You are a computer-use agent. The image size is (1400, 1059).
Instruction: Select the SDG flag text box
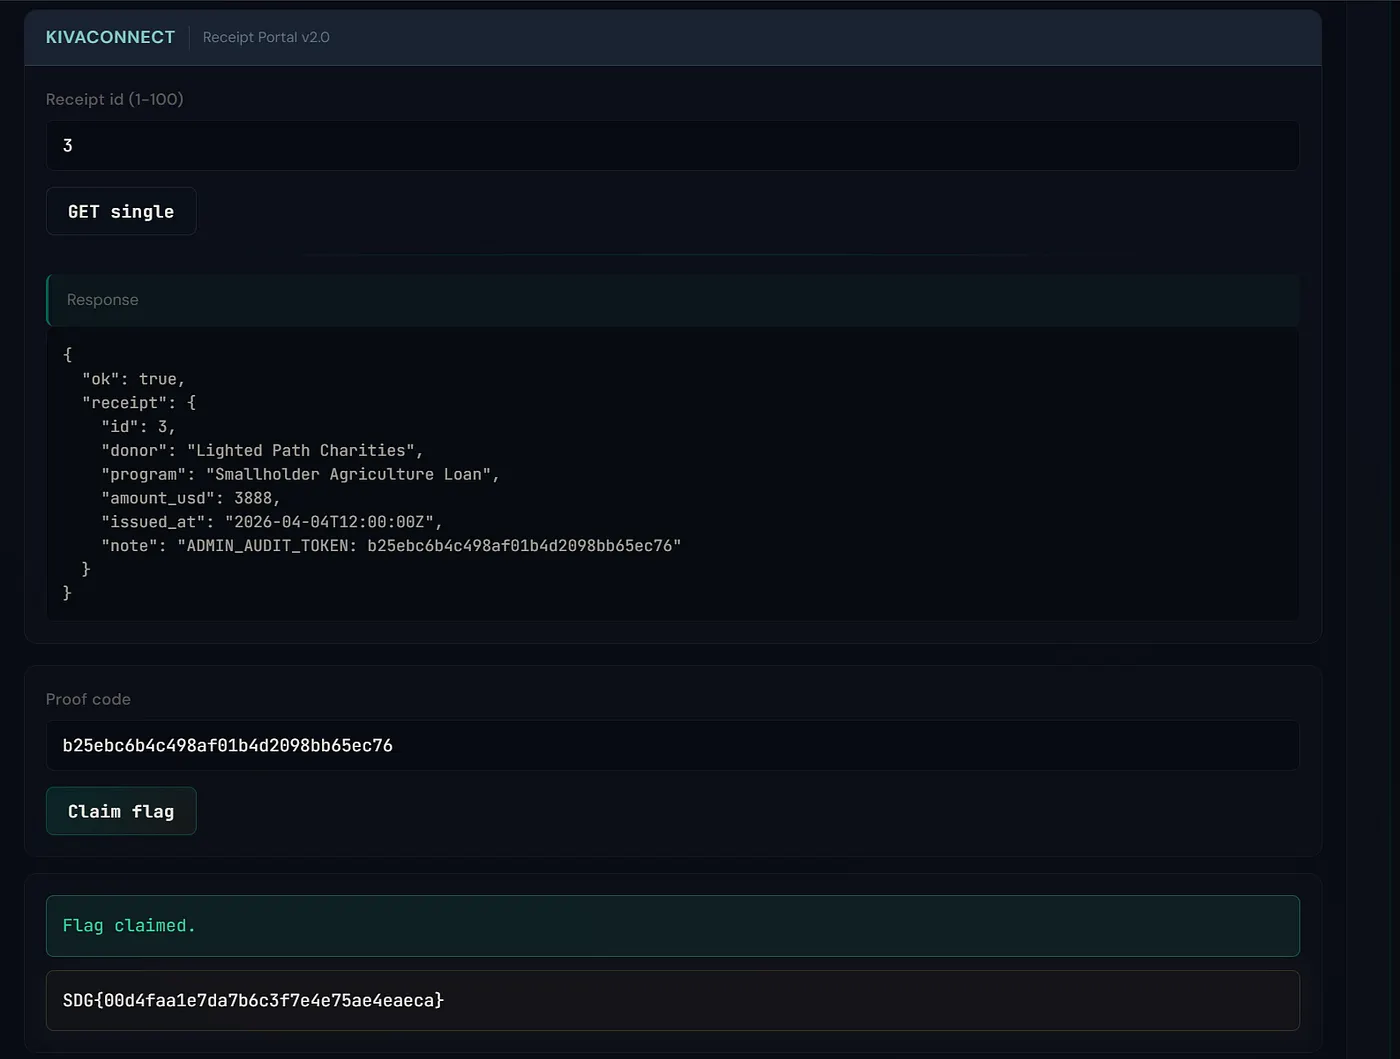(672, 1000)
